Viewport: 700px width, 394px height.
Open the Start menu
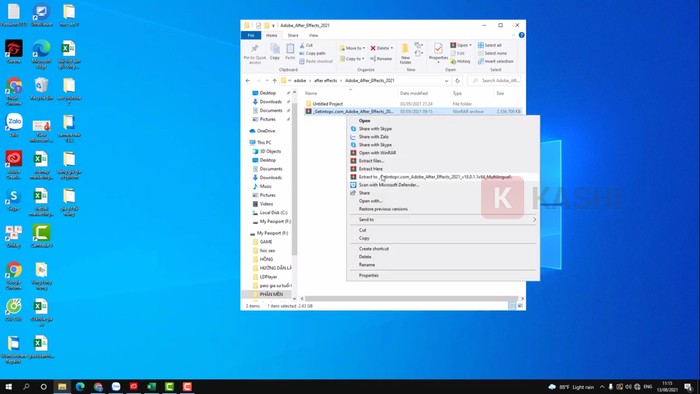click(x=8, y=386)
